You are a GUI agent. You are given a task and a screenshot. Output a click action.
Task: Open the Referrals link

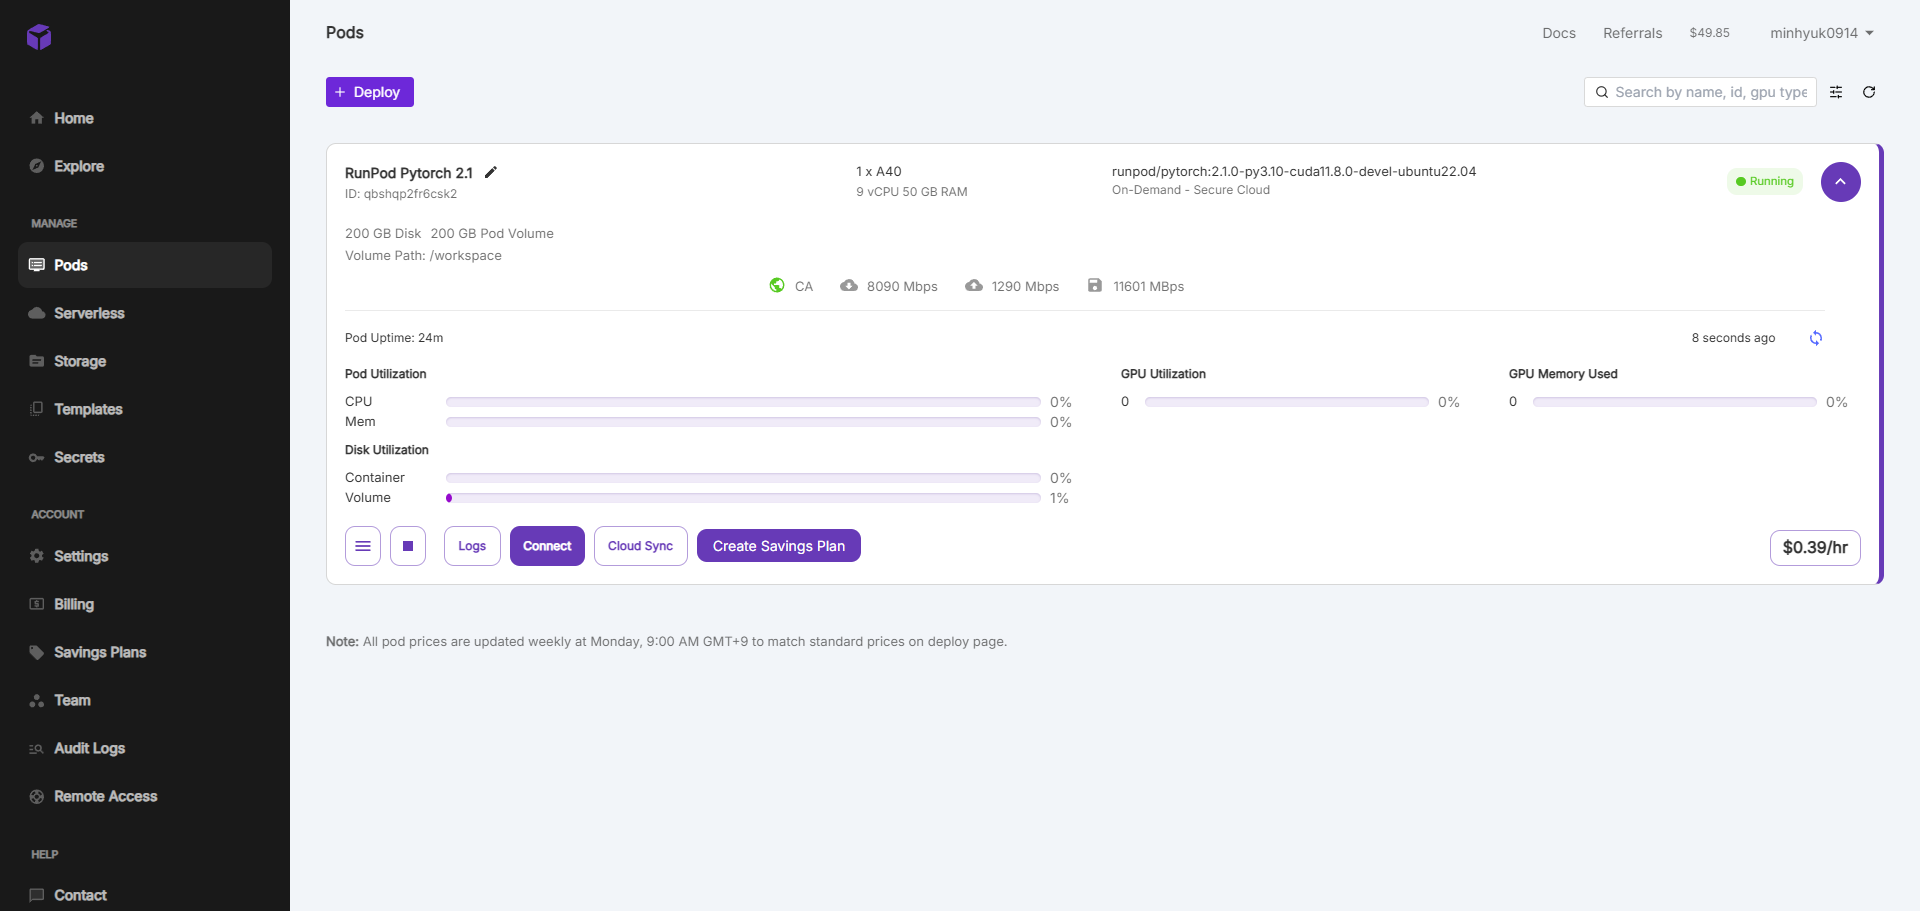coord(1633,33)
